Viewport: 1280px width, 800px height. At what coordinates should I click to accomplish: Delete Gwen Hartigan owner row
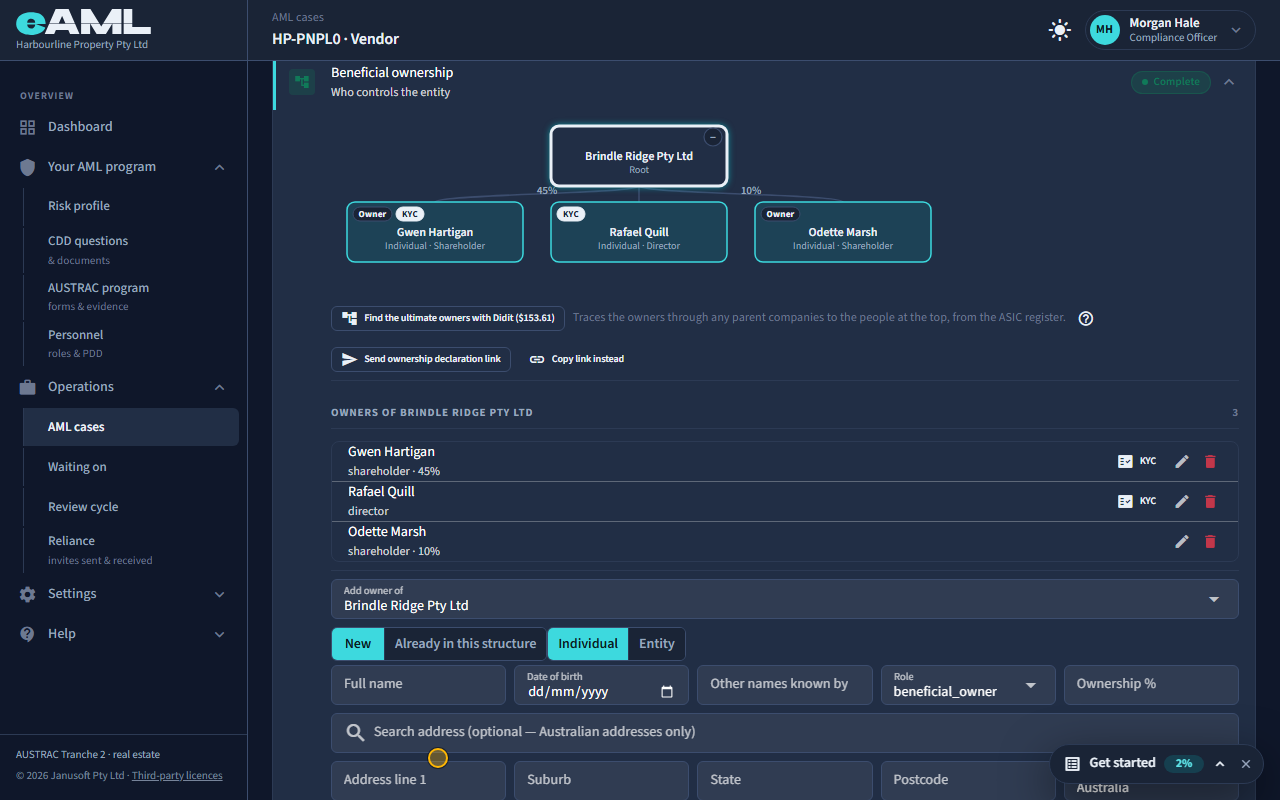point(1210,461)
